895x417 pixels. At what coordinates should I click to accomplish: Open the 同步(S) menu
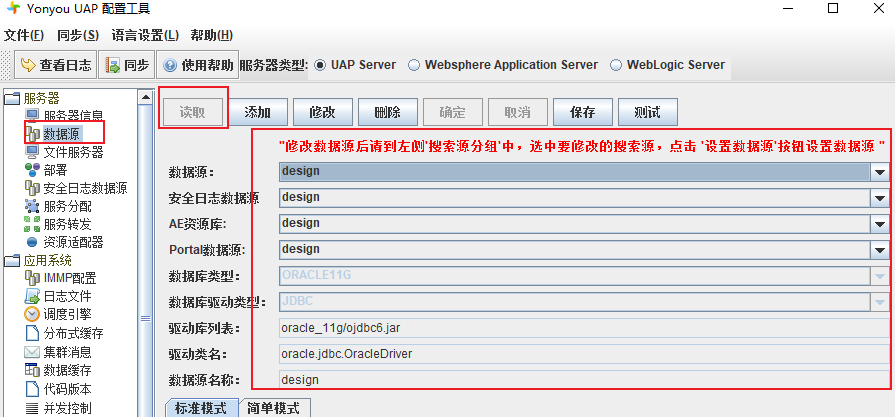78,35
